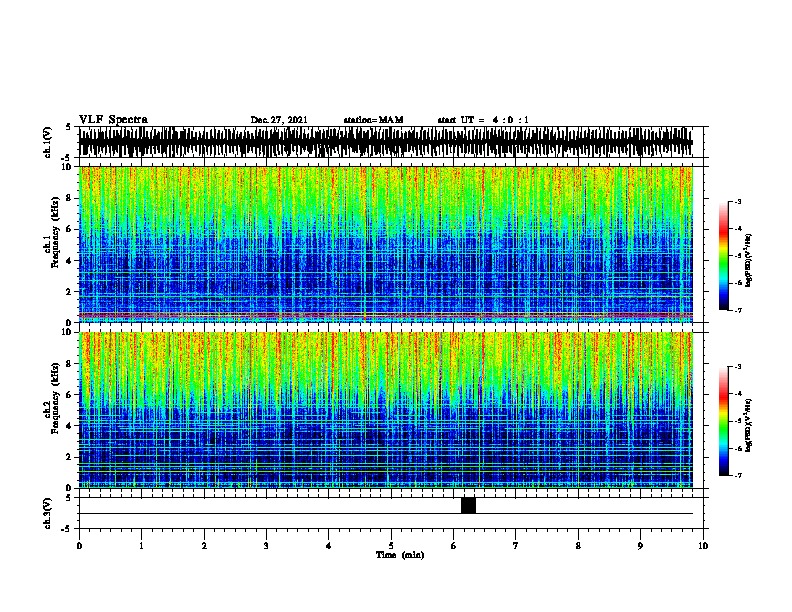Image resolution: width=792 pixels, height=612 pixels.
Task: Click the time axis tick label "9"
Action: 640,545
